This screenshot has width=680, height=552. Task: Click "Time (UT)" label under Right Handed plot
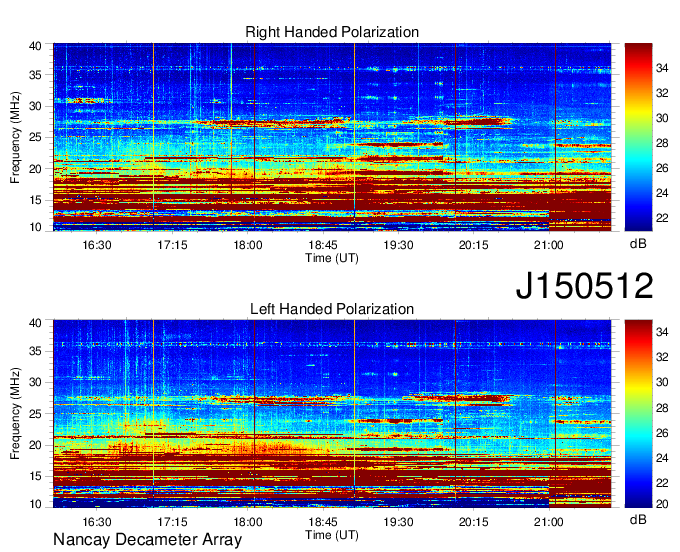click(332, 258)
